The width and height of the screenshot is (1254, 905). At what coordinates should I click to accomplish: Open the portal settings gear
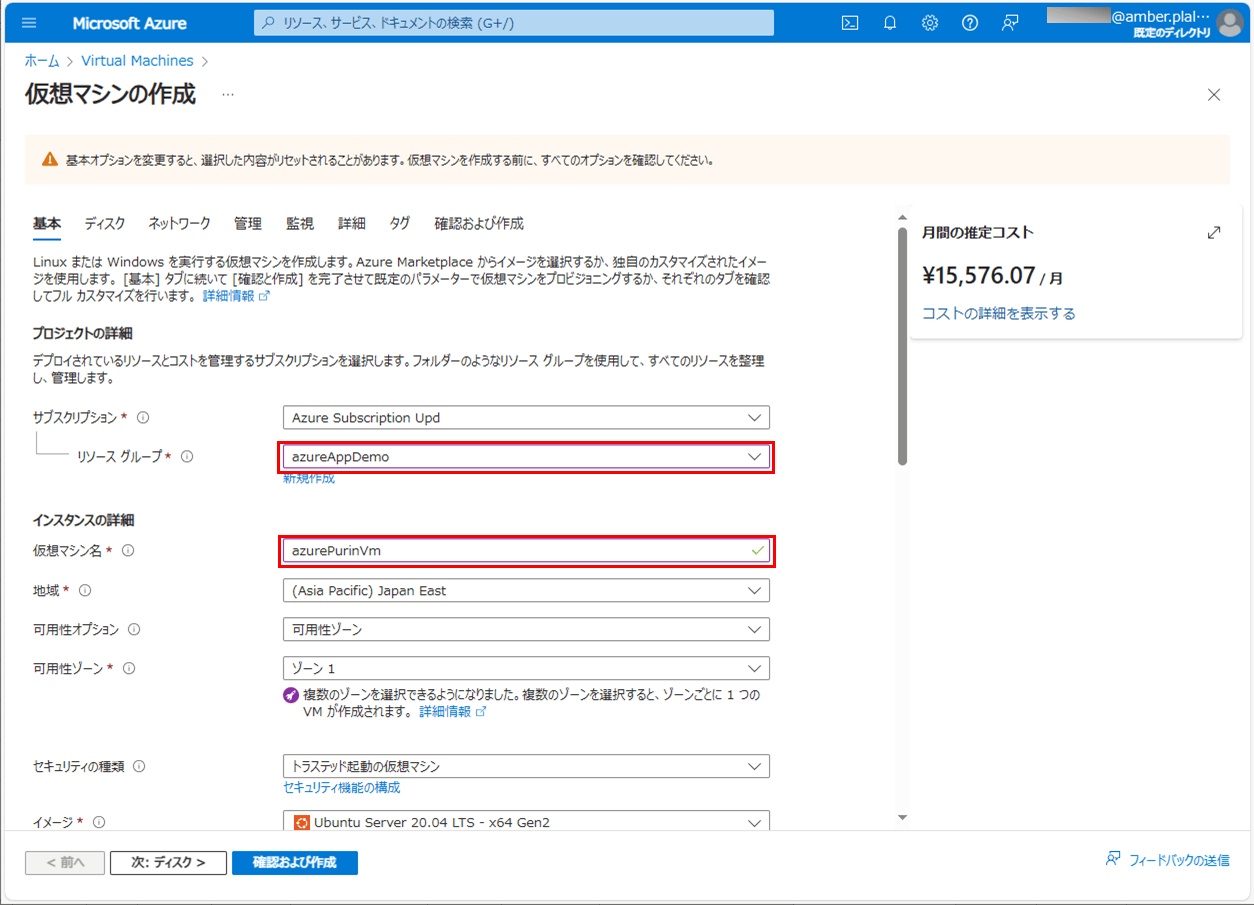(930, 23)
